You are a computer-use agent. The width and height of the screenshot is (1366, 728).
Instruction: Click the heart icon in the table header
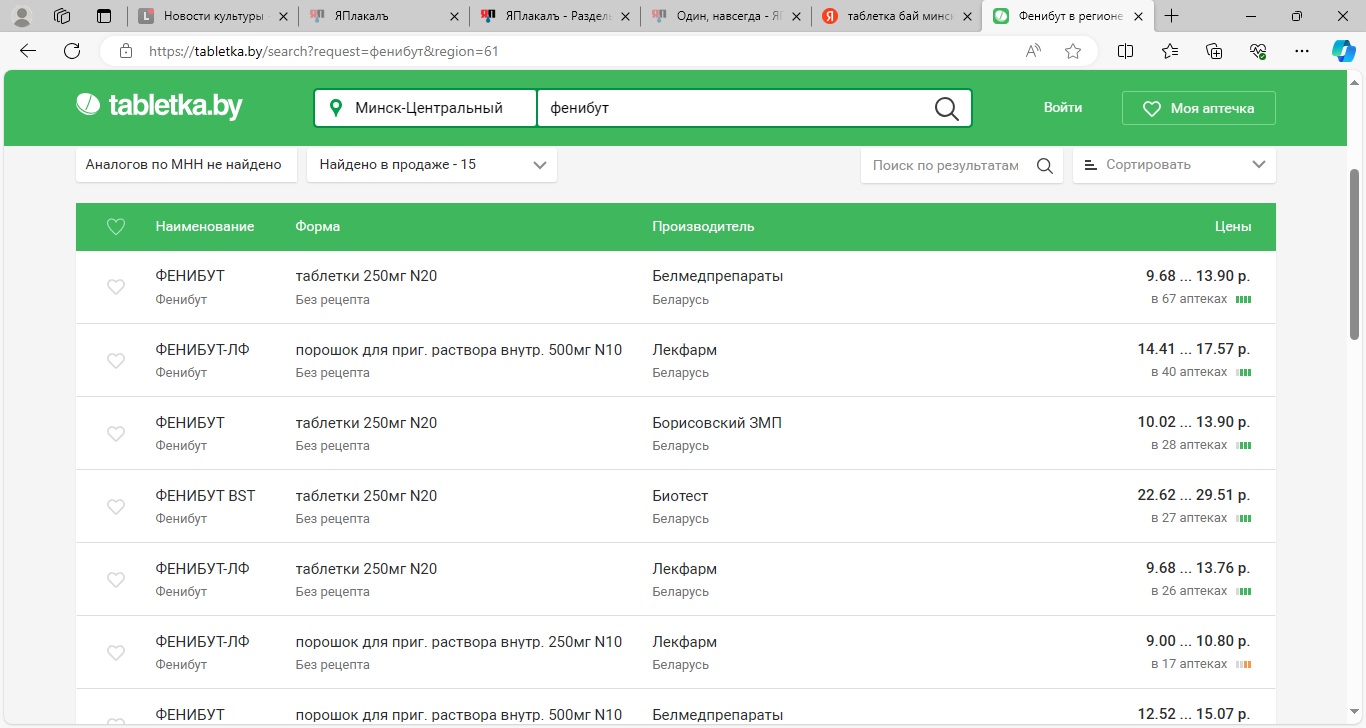[x=116, y=227]
